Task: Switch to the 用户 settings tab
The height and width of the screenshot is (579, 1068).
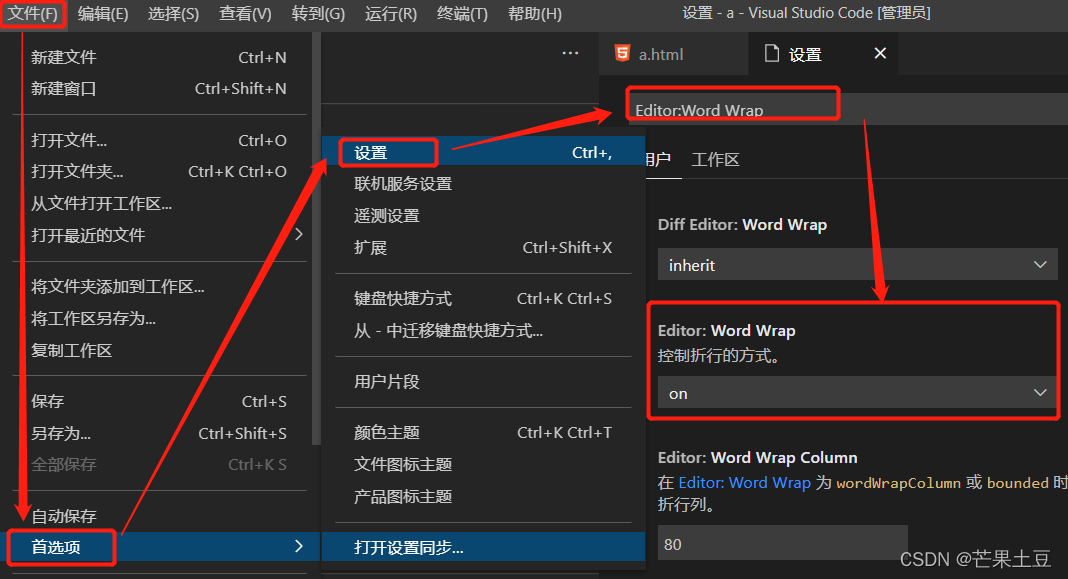Action: [658, 160]
